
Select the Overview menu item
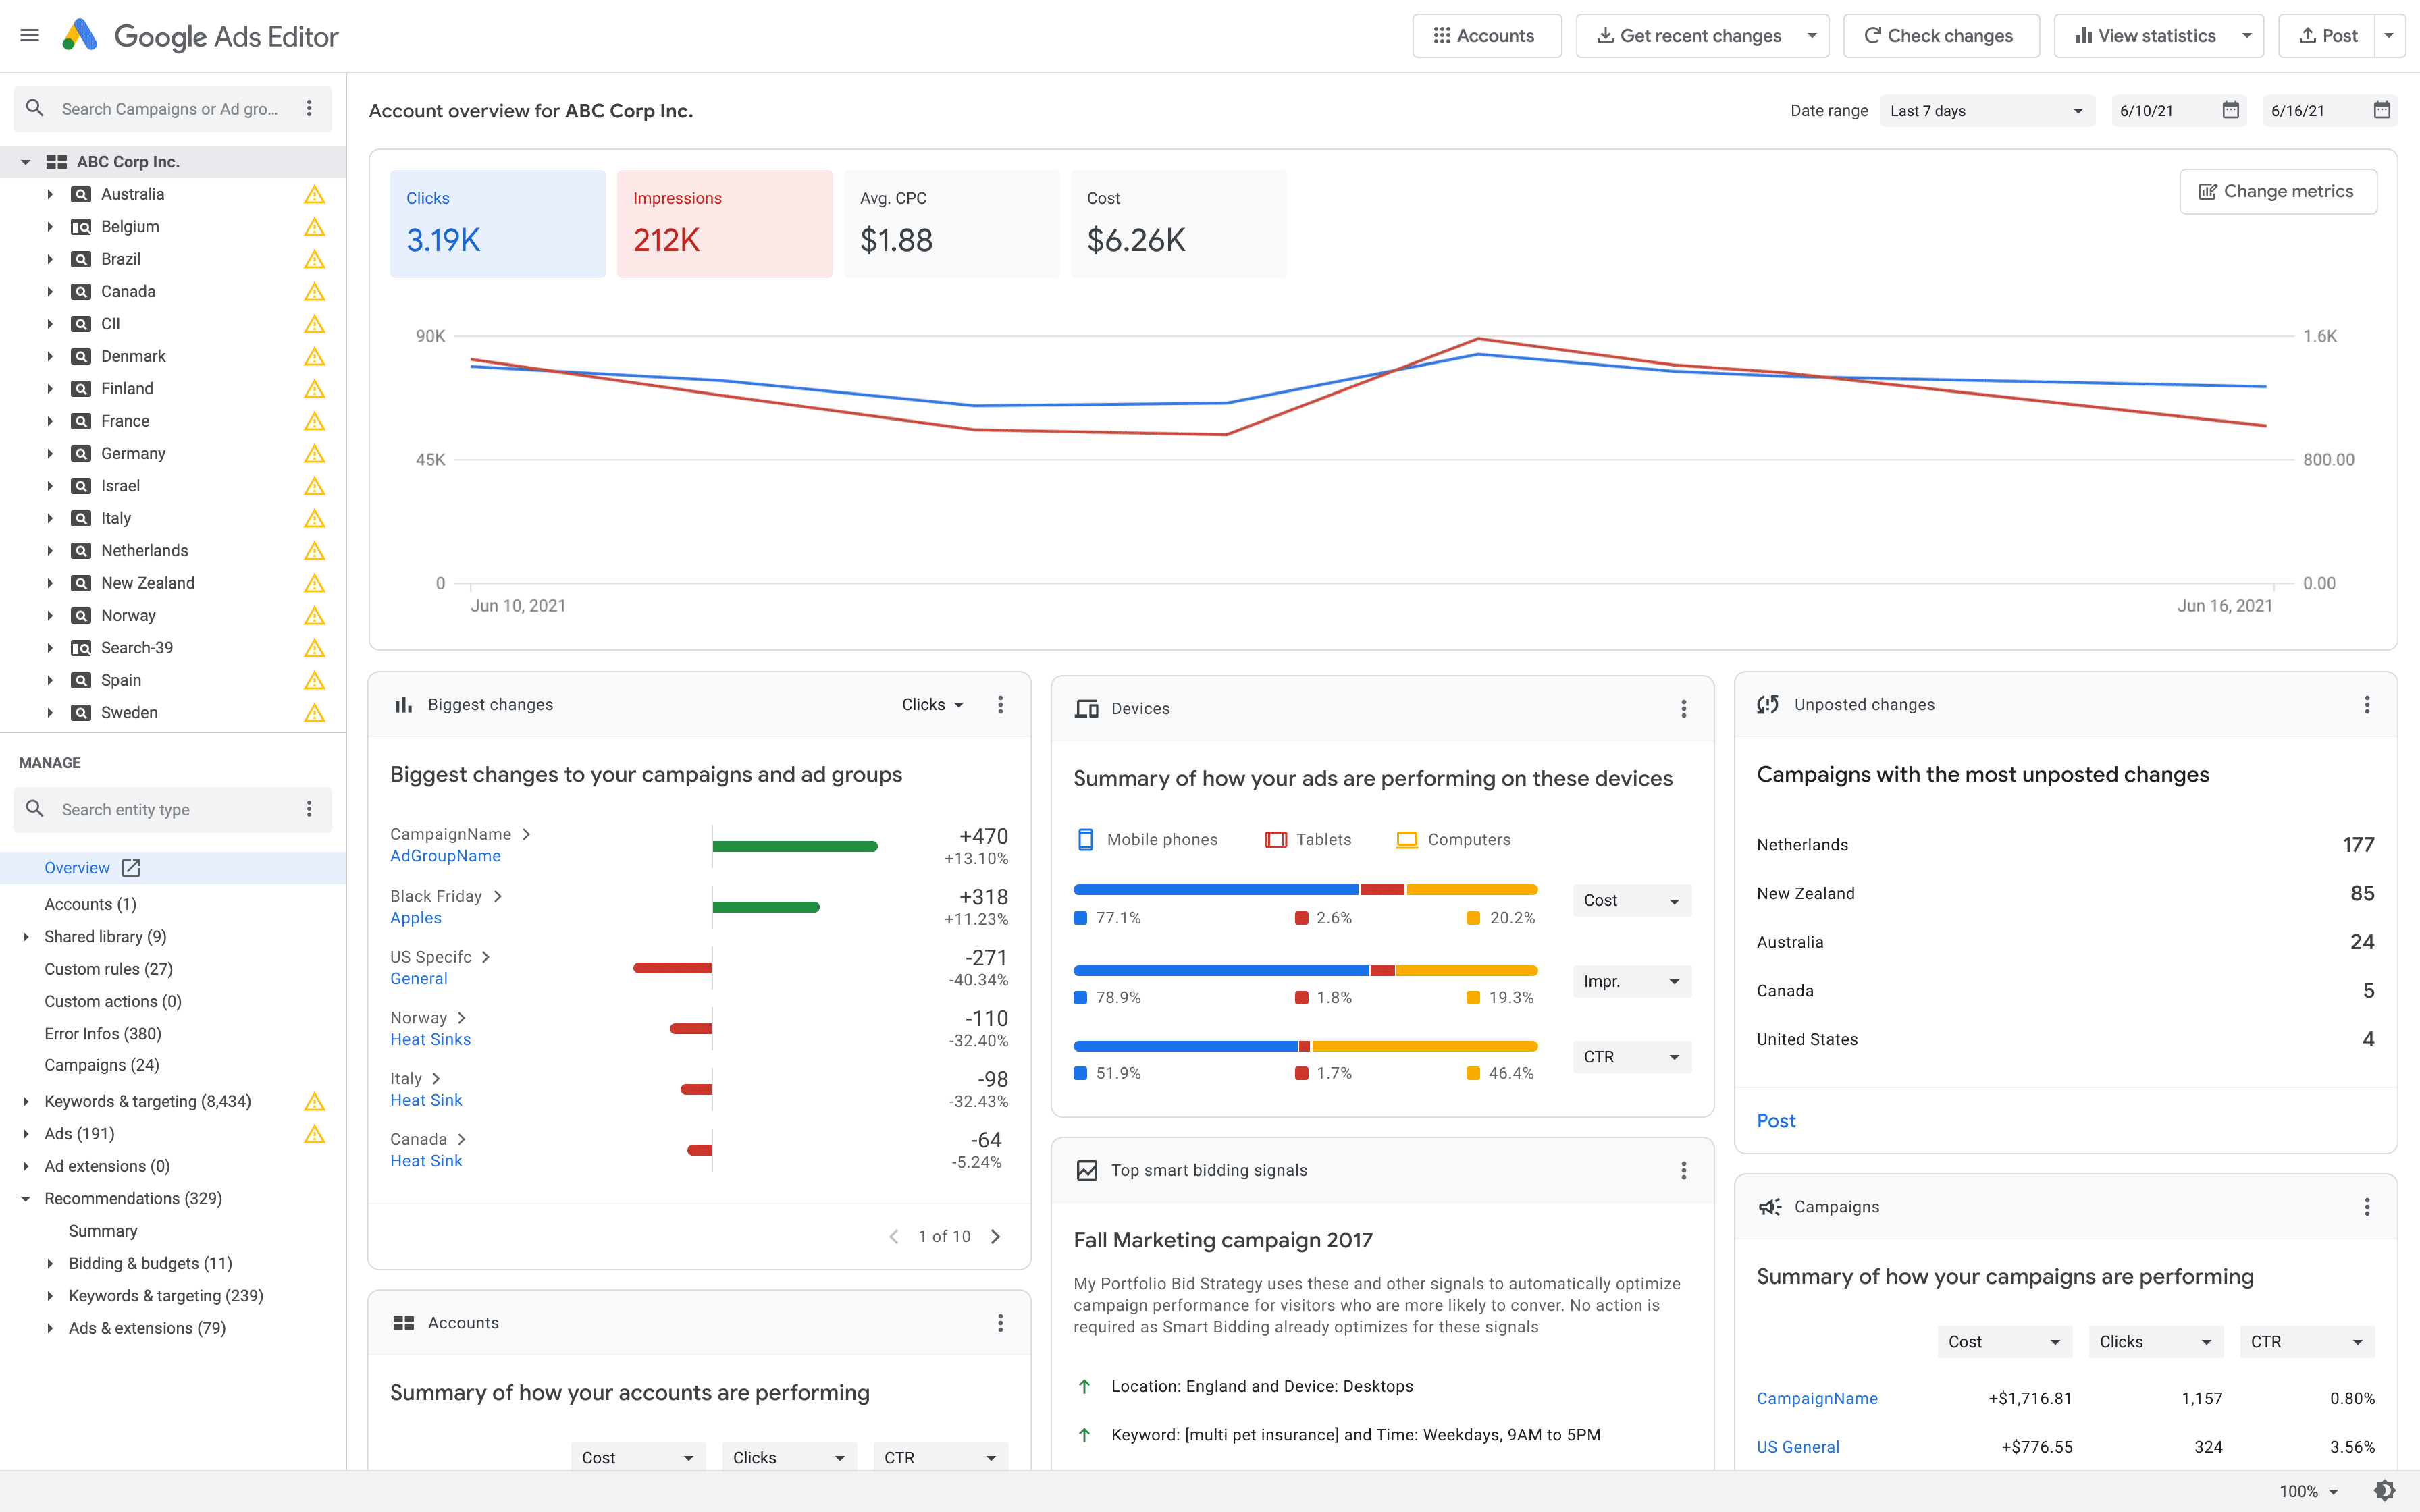point(77,867)
